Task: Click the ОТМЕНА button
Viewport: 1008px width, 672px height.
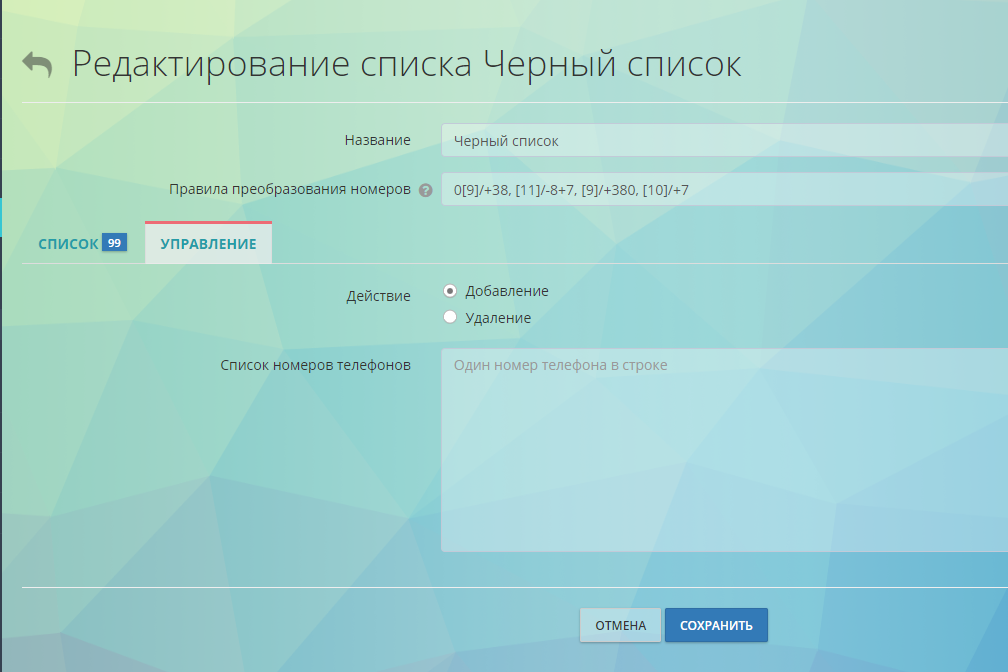Action: (x=619, y=624)
